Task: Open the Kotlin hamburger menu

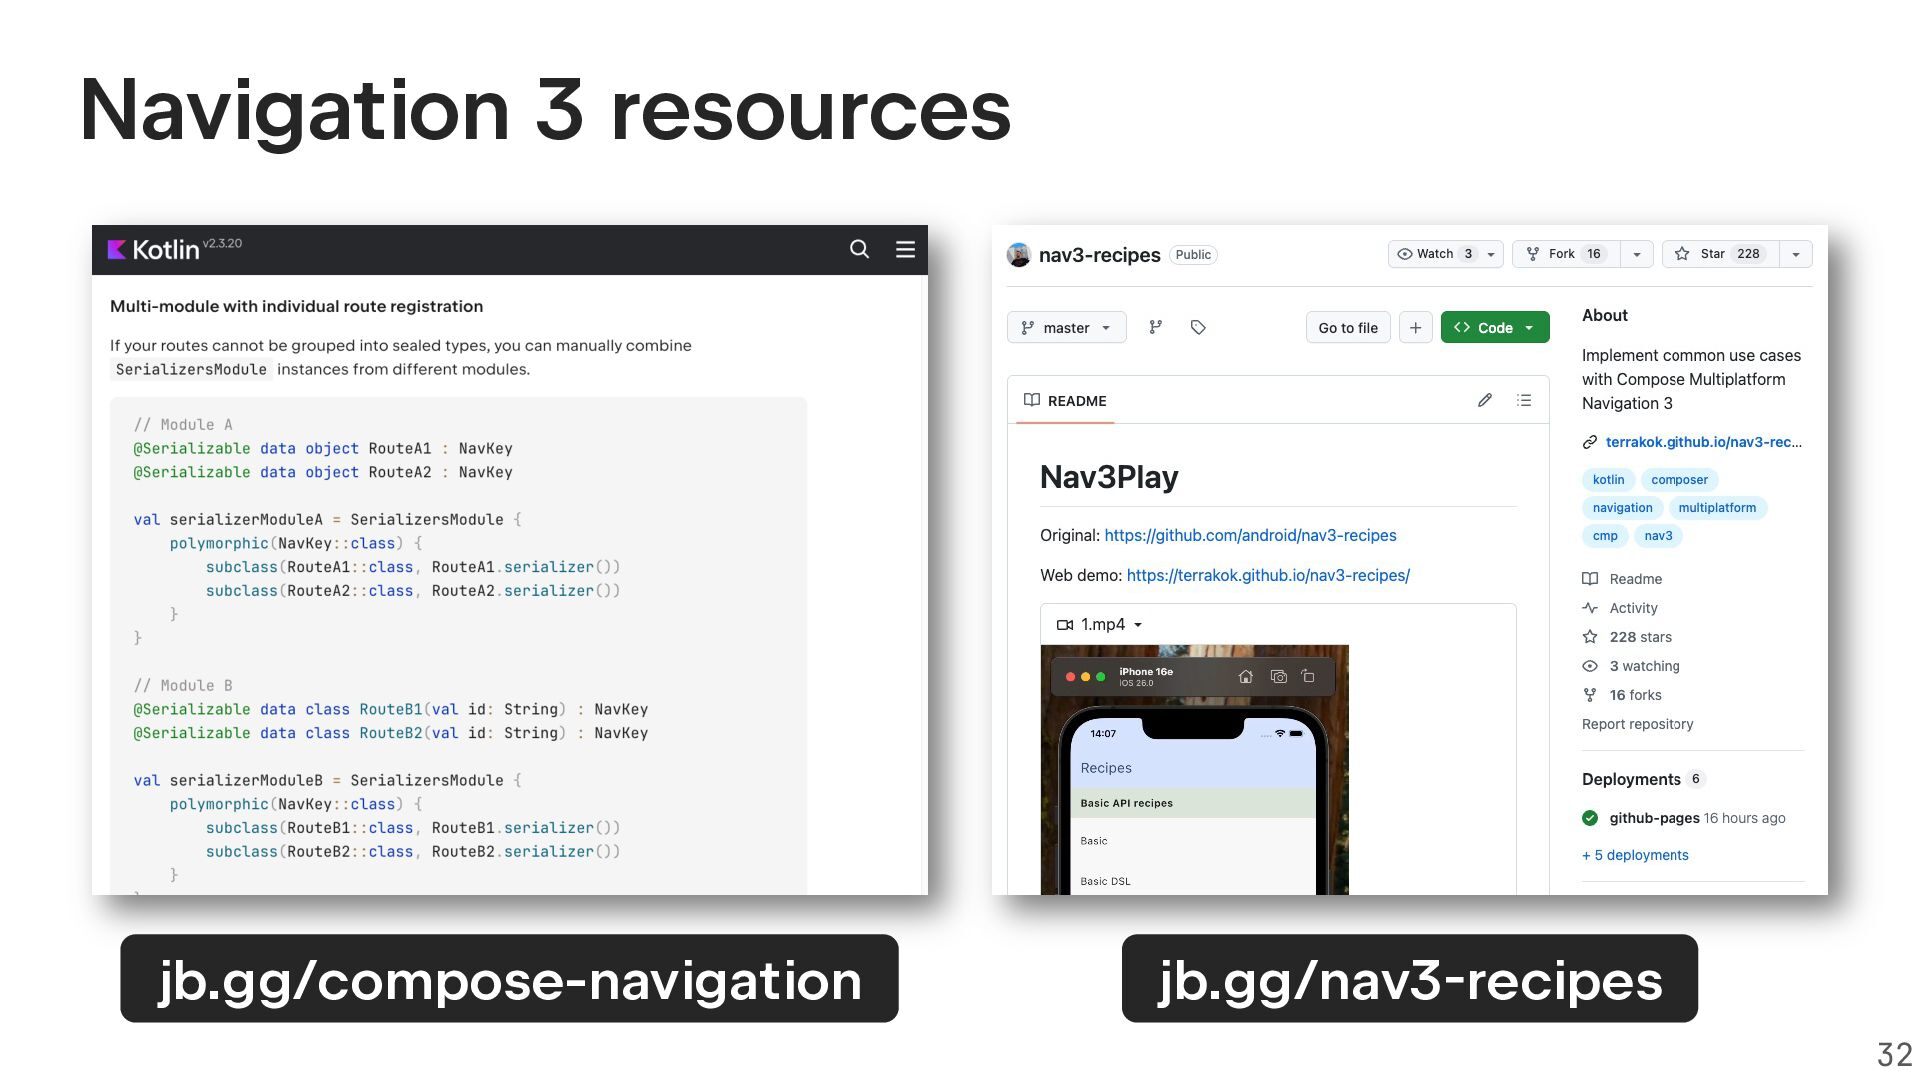Action: [905, 249]
